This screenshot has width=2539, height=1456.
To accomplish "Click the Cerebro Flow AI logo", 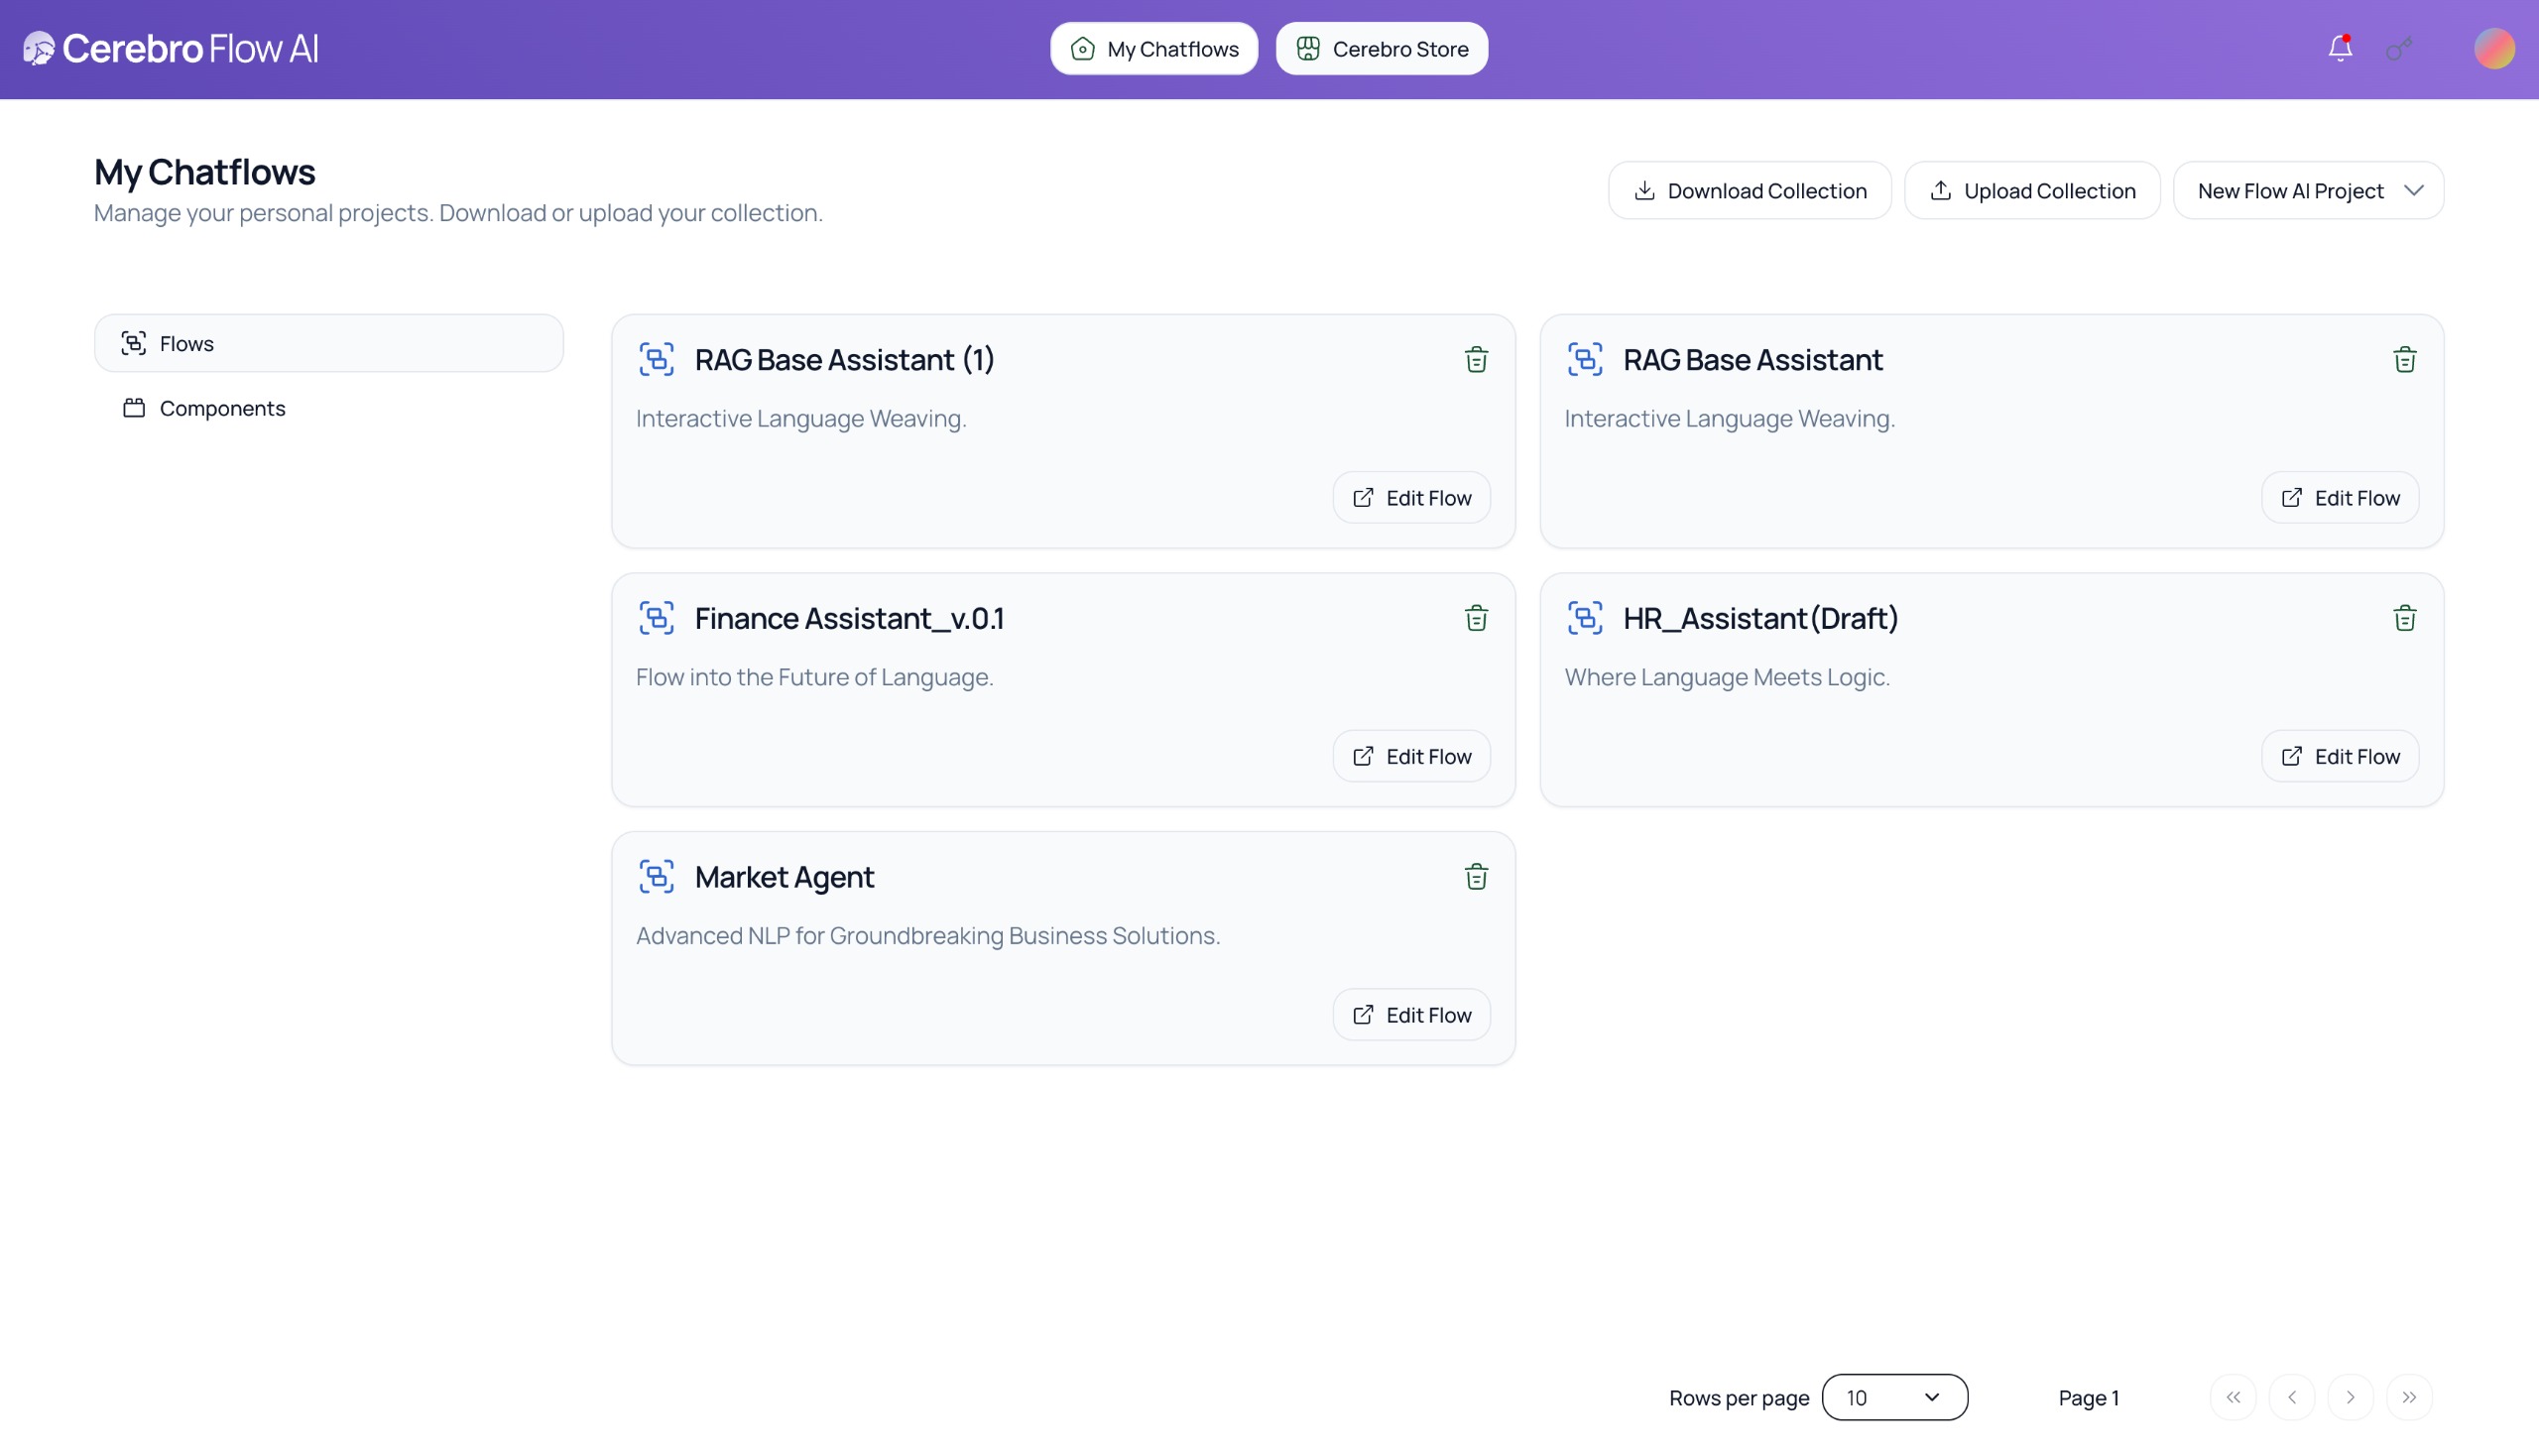I will [170, 48].
